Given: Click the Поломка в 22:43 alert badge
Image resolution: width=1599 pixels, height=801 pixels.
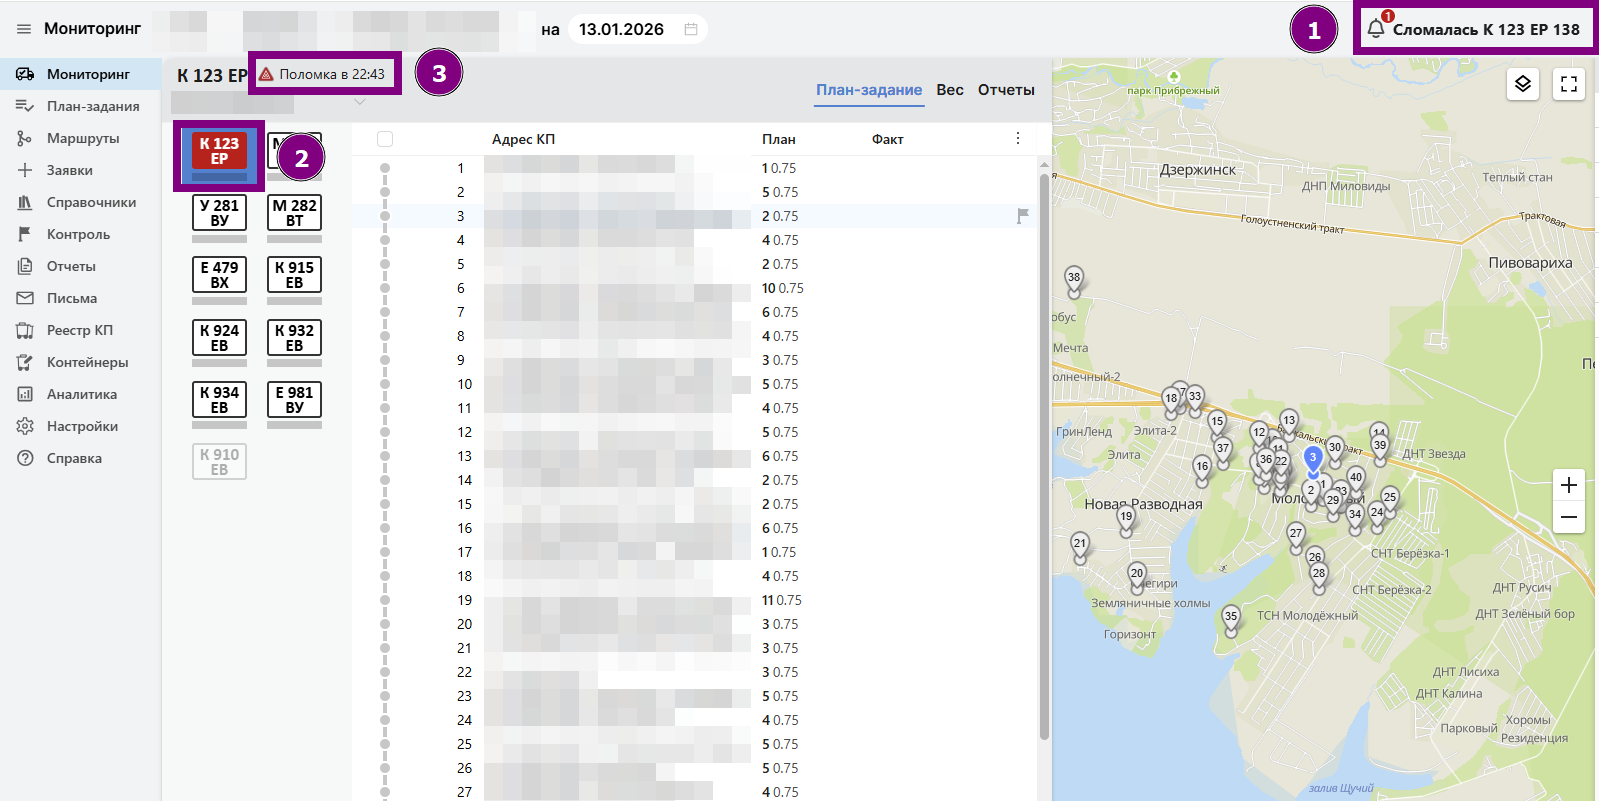Looking at the screenshot, I should (x=324, y=74).
